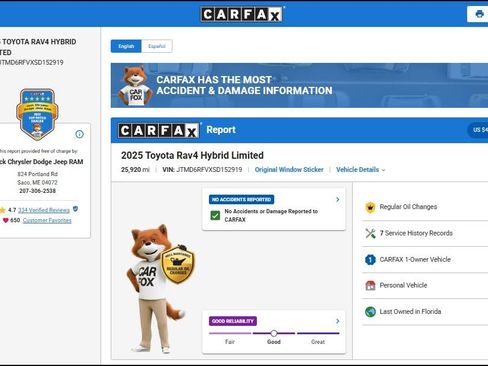Click the Personal Vehicle text
This screenshot has height=366, width=488.
click(x=403, y=285)
